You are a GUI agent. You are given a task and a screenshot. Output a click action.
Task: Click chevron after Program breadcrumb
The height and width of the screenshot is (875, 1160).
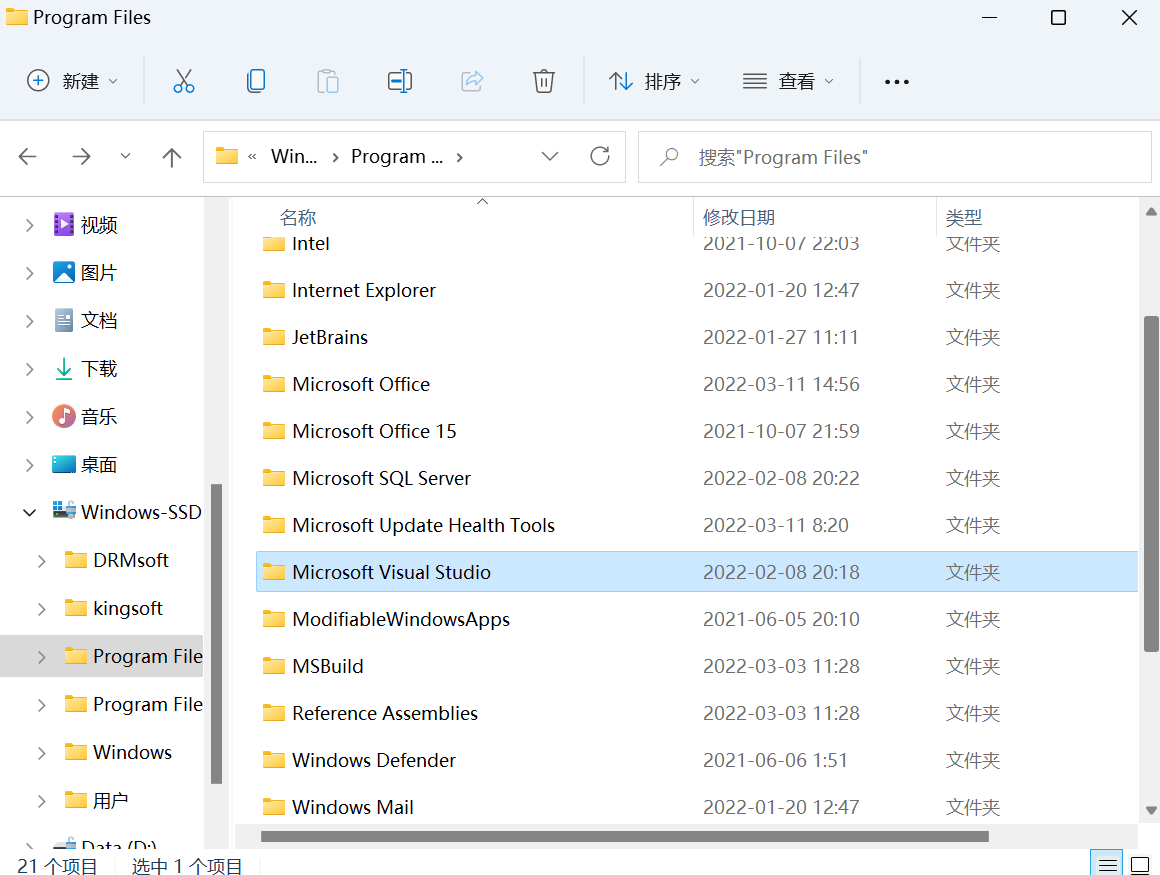tap(459, 157)
